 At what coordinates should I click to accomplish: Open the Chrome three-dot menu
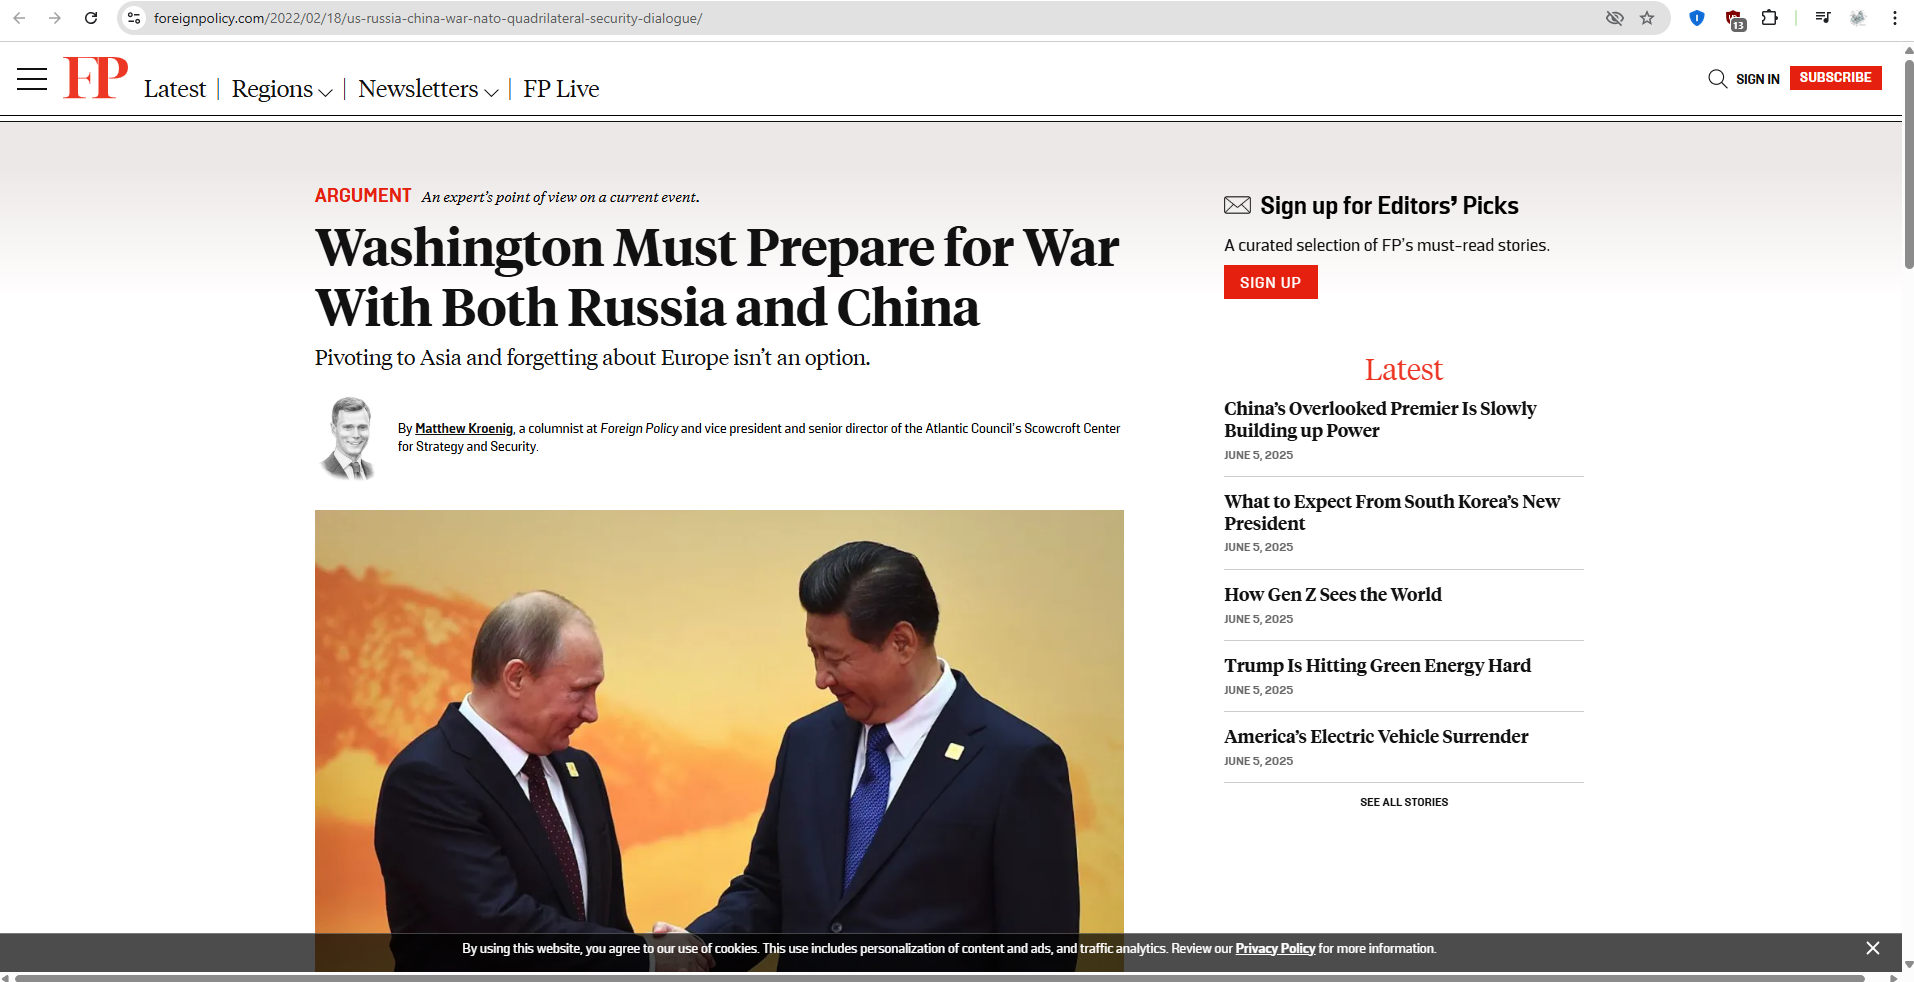(x=1895, y=18)
